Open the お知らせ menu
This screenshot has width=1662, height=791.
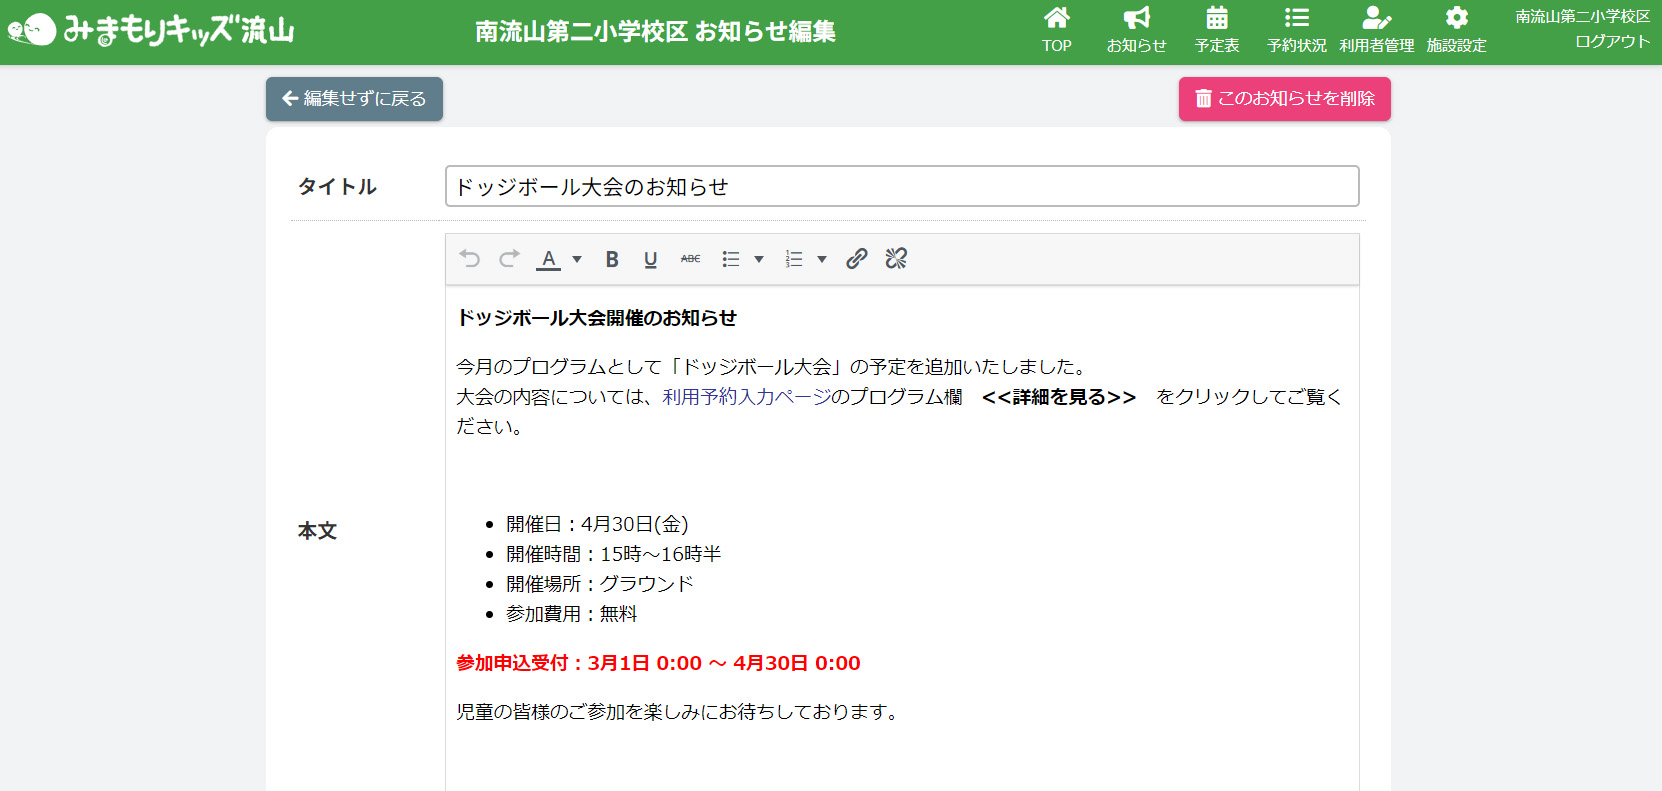pyautogui.click(x=1136, y=30)
